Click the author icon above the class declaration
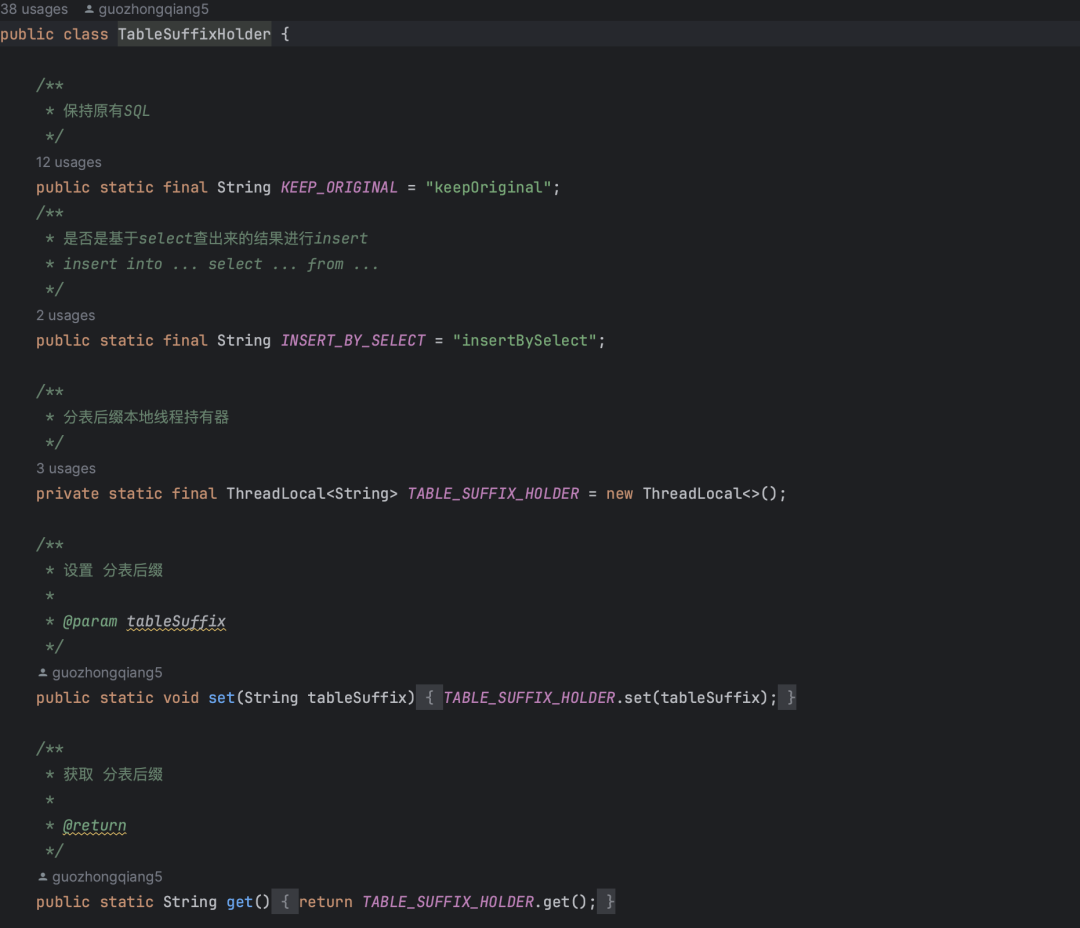The width and height of the screenshot is (1080, 928). 89,9
